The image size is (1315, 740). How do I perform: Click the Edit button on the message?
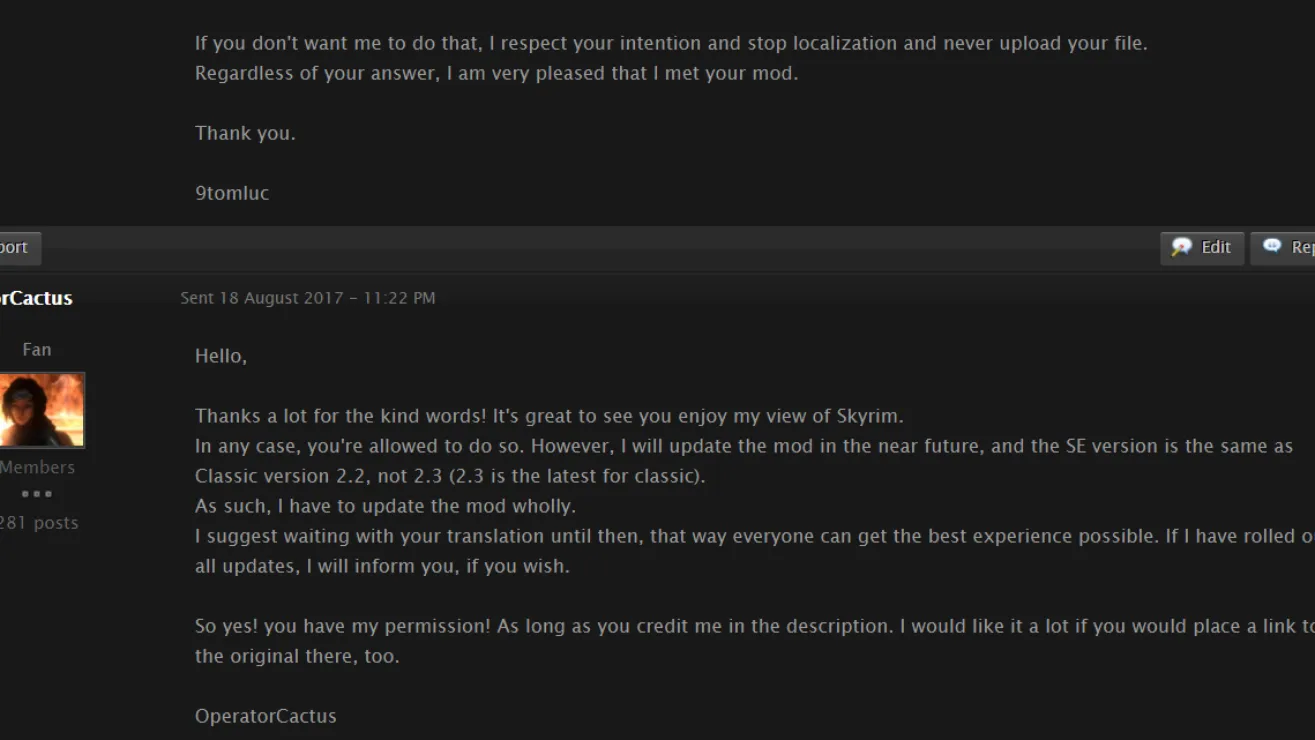(1202, 248)
